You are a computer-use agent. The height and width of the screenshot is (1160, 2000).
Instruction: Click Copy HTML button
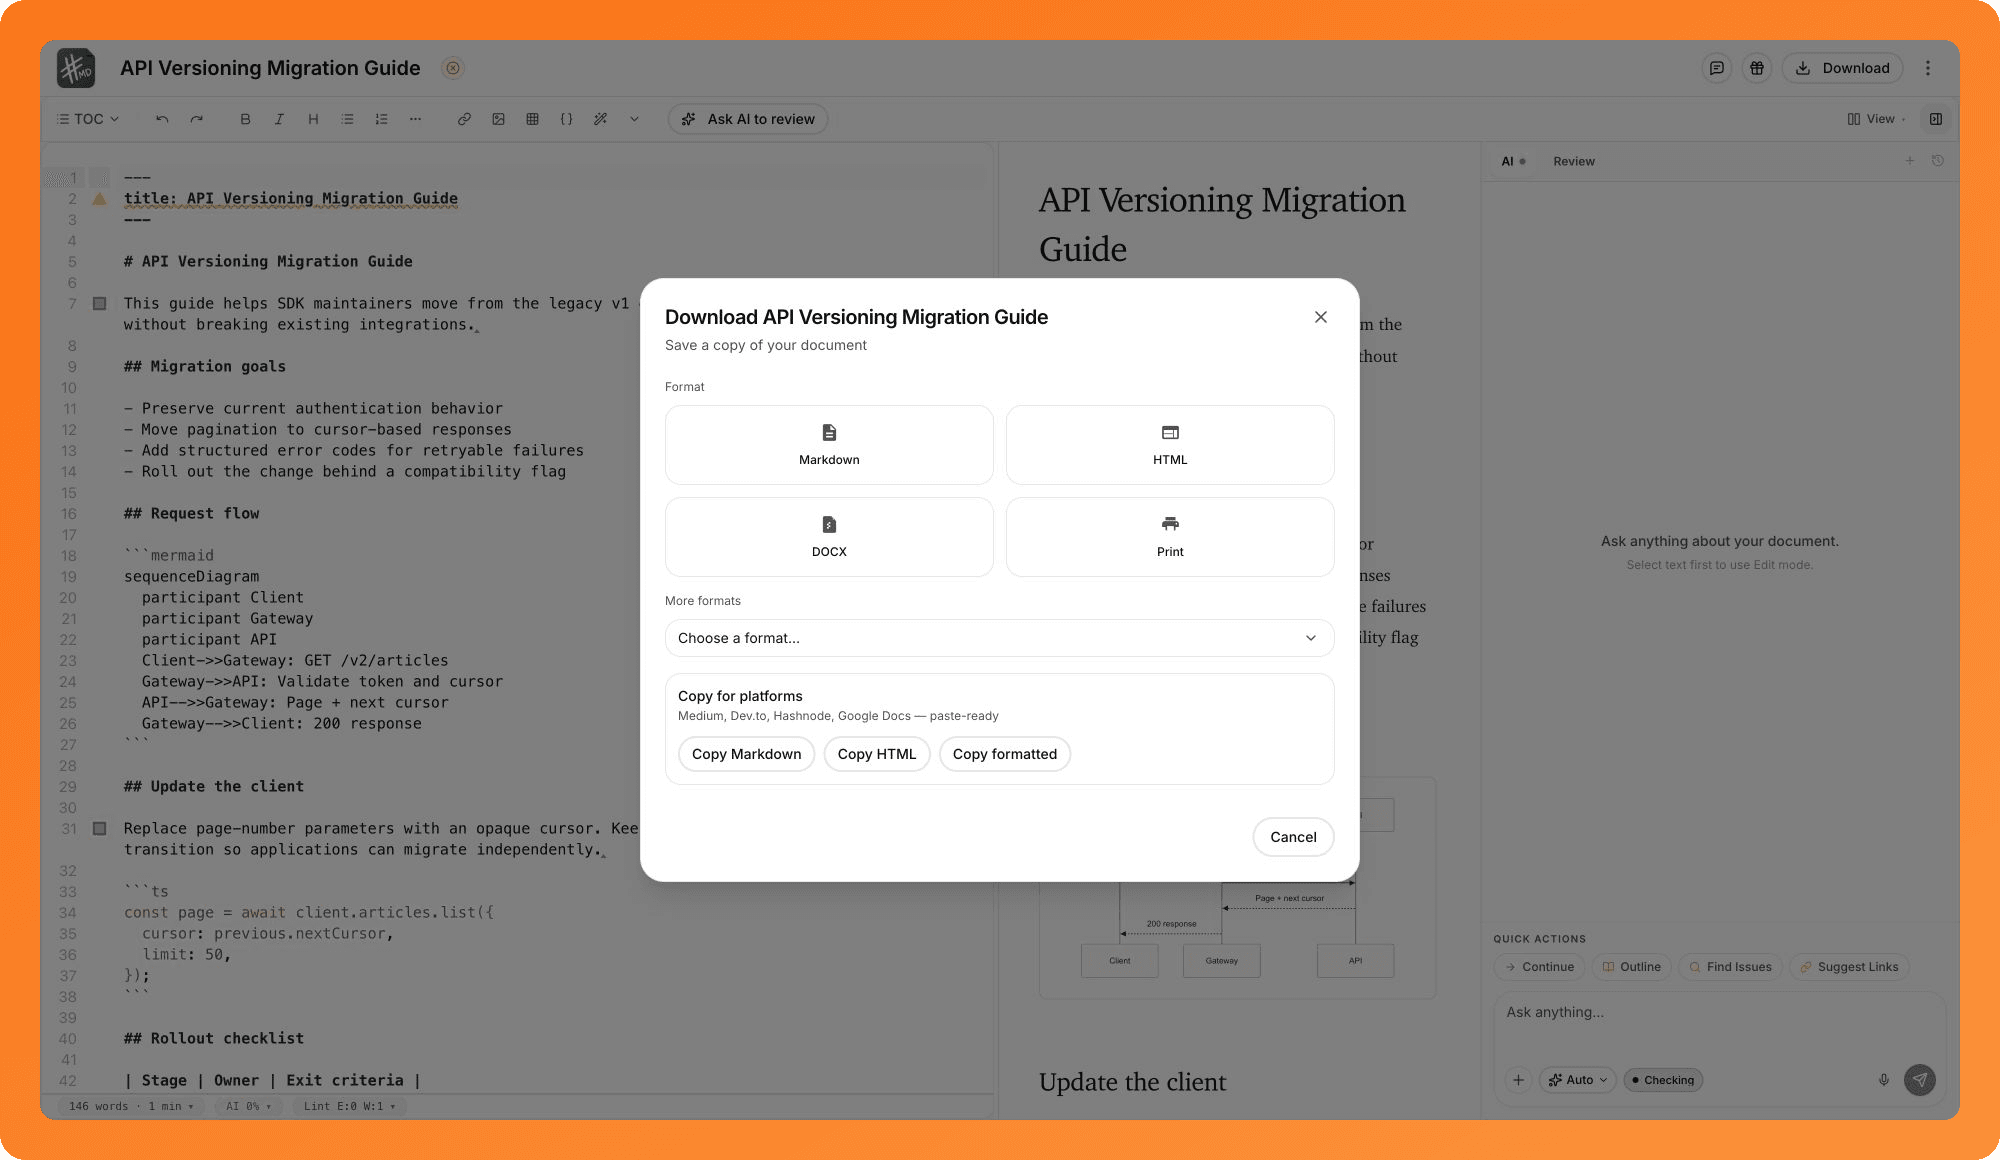point(877,754)
